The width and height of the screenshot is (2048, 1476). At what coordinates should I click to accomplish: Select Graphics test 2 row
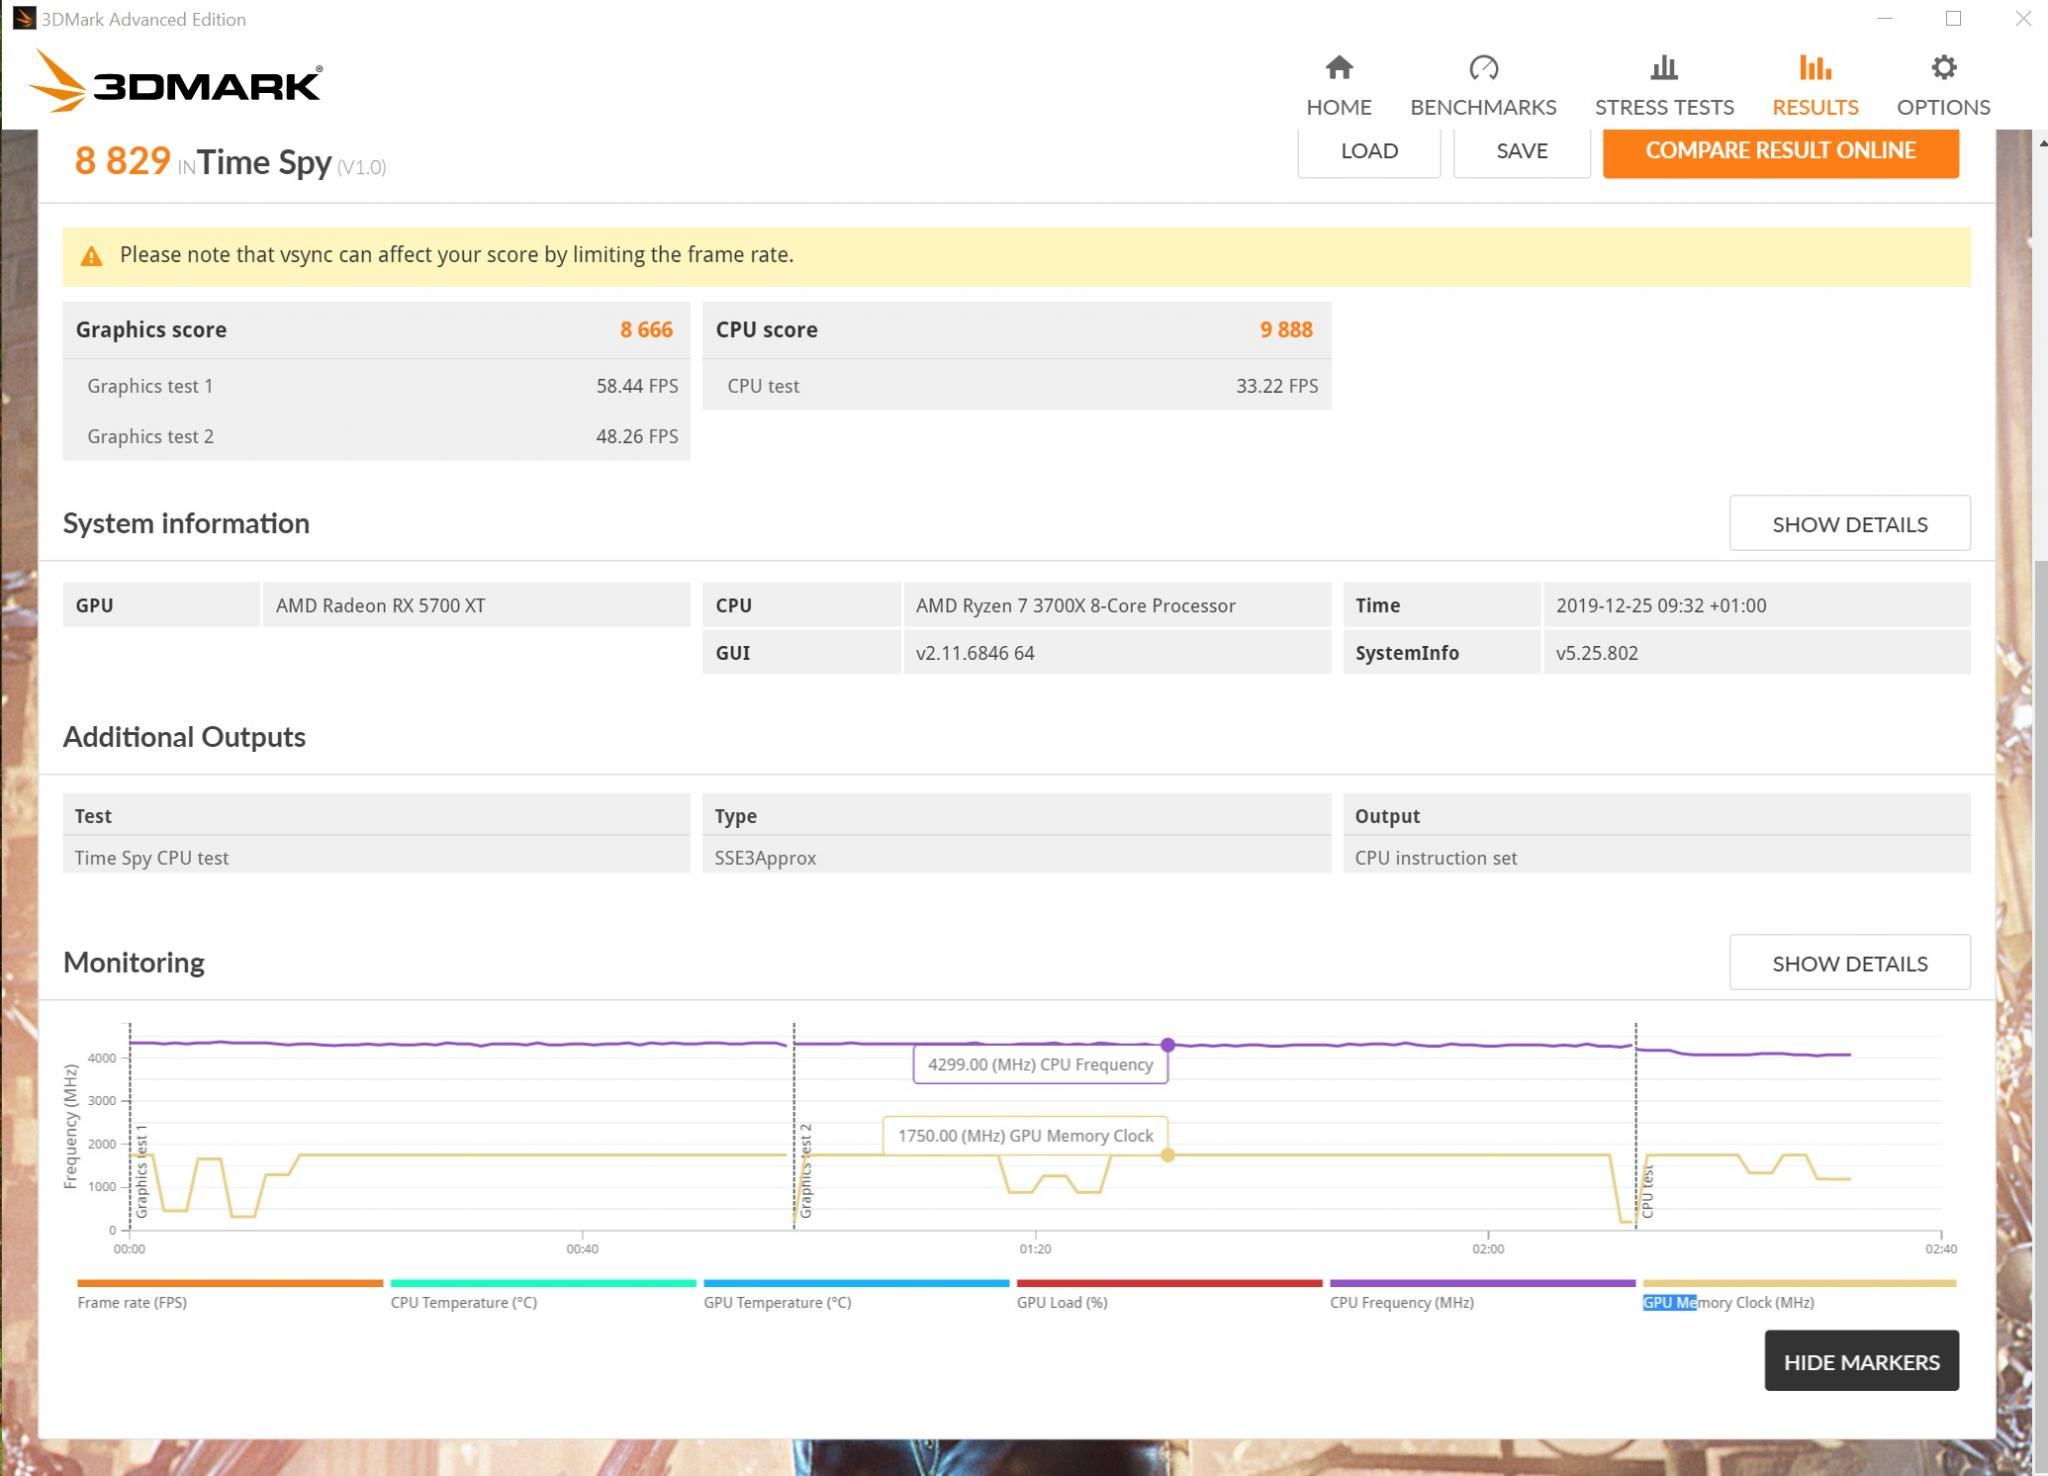(x=376, y=436)
